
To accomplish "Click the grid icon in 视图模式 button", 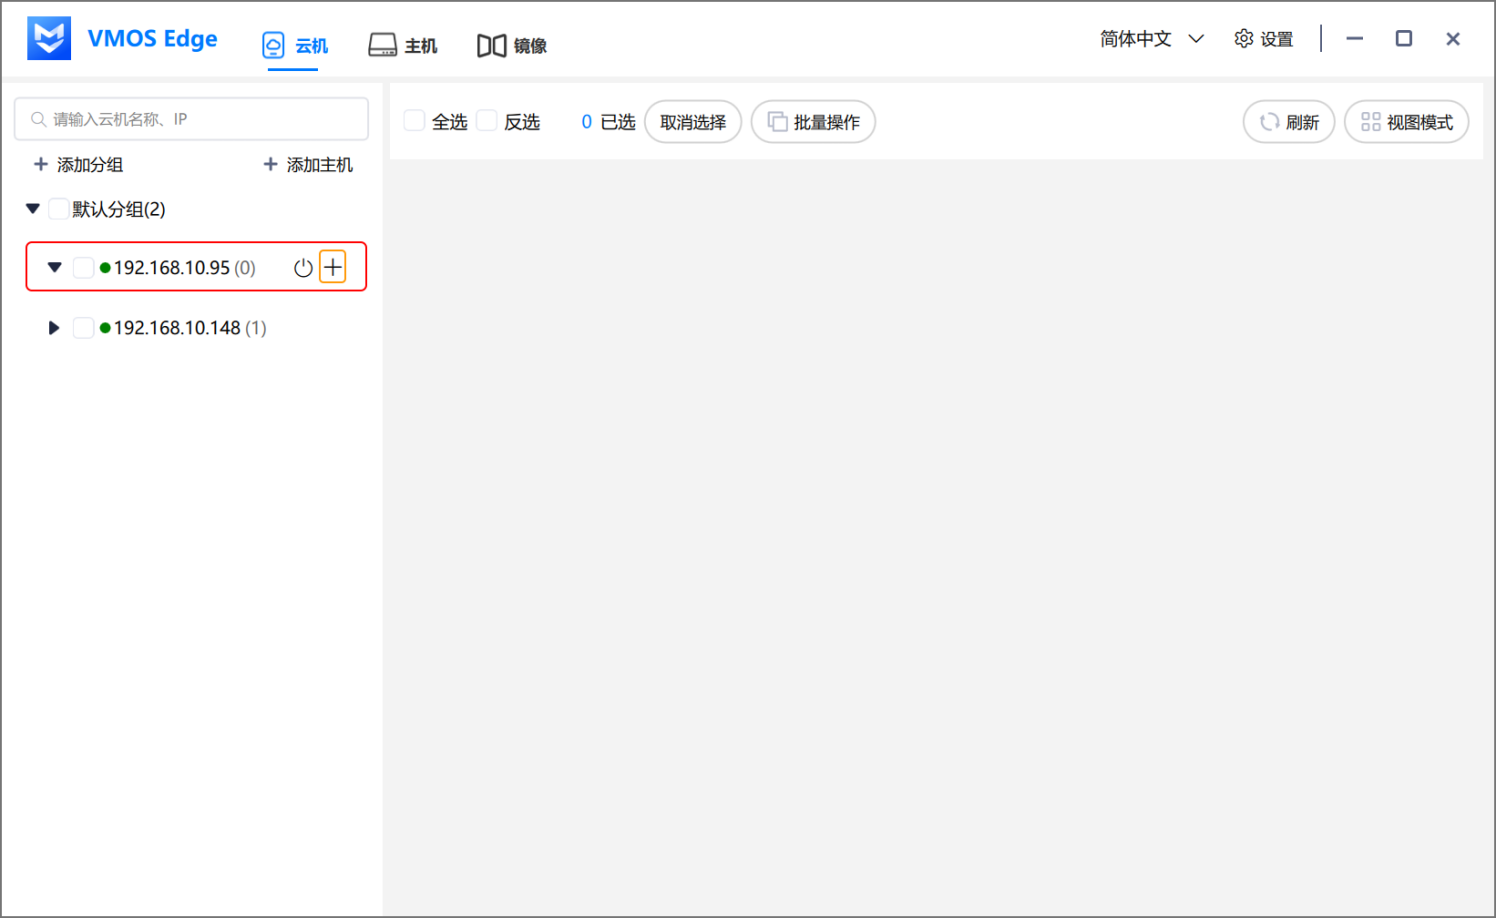I will (1370, 121).
